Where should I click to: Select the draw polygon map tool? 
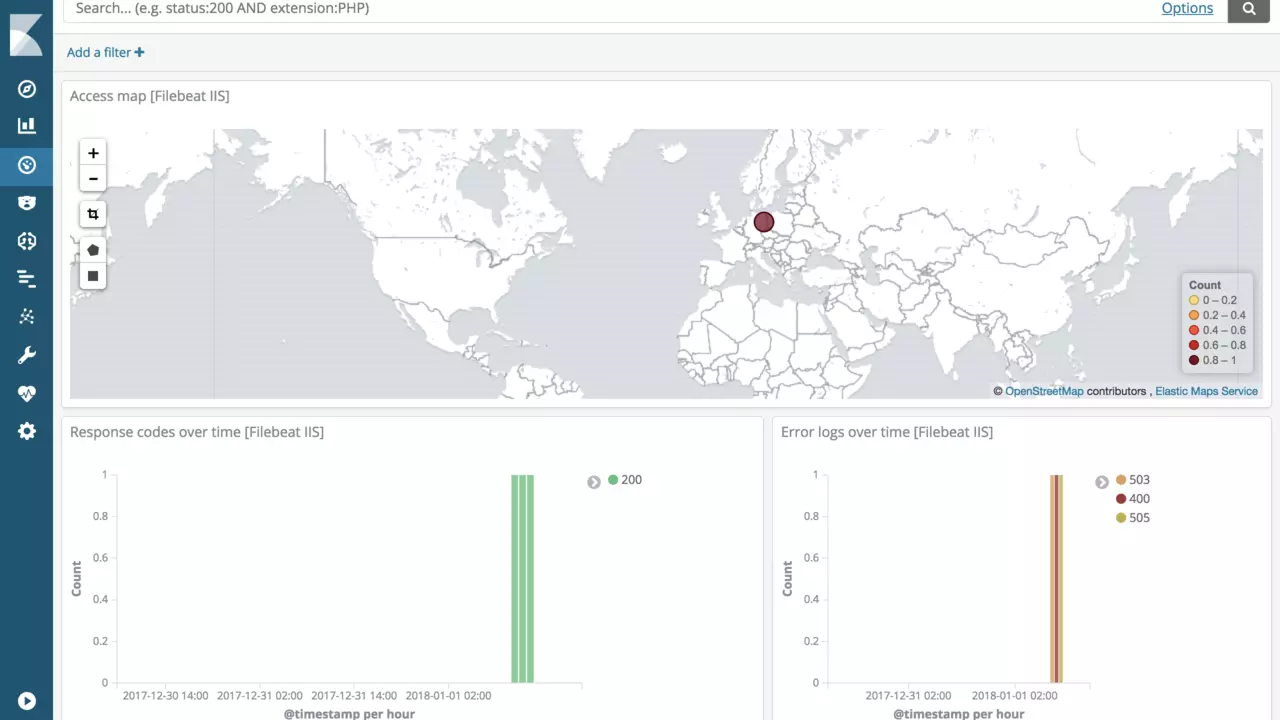tap(93, 250)
